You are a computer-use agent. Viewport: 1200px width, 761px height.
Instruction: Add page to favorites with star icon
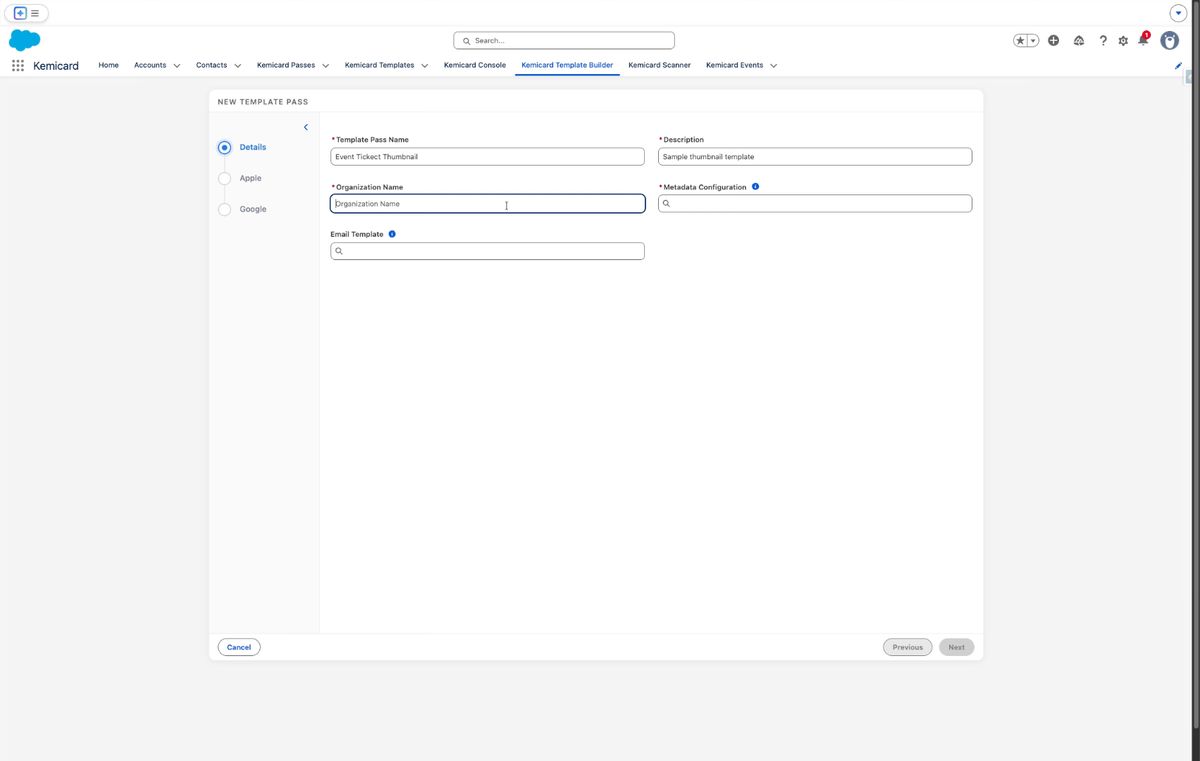[x=1020, y=41]
